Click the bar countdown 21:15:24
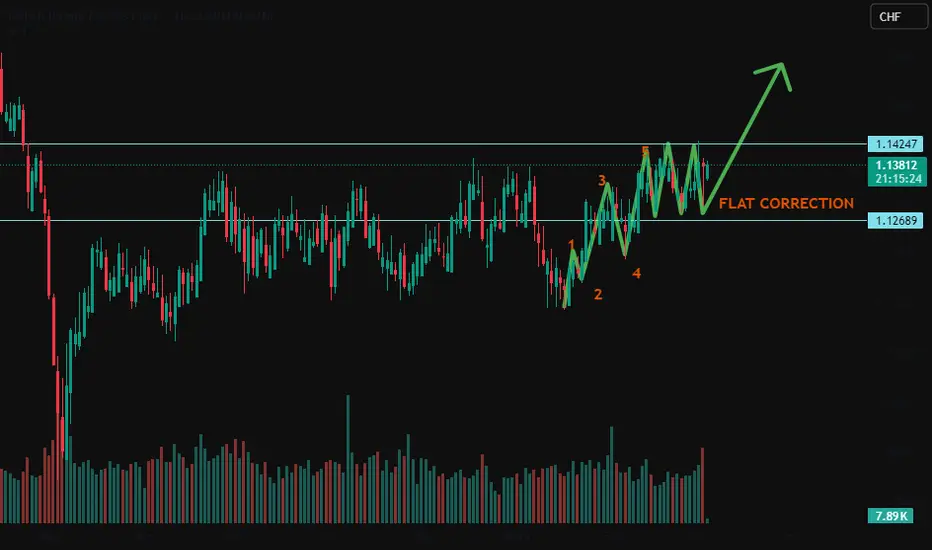 click(x=898, y=179)
